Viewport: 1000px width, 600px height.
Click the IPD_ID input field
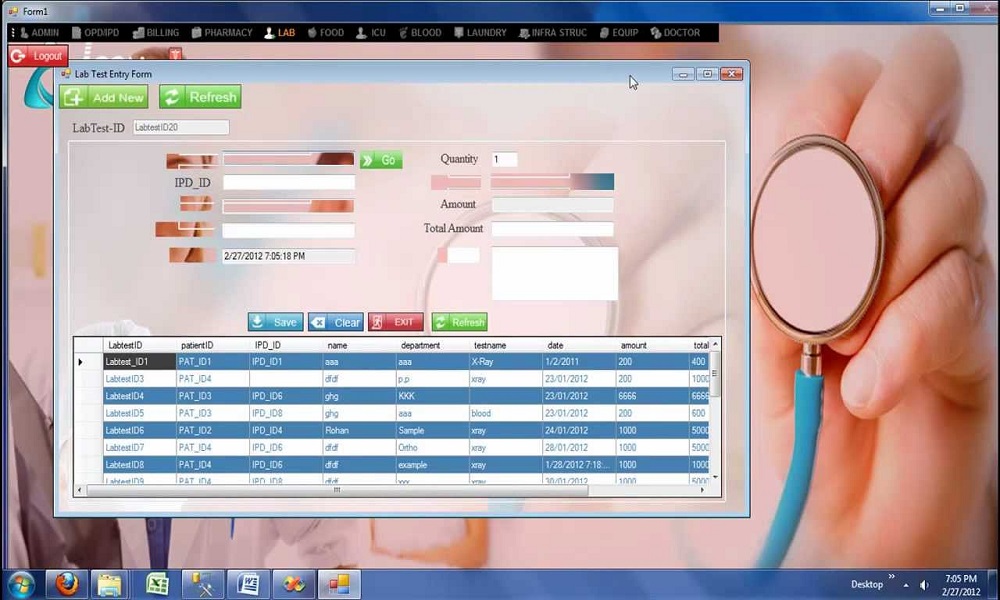pos(288,183)
